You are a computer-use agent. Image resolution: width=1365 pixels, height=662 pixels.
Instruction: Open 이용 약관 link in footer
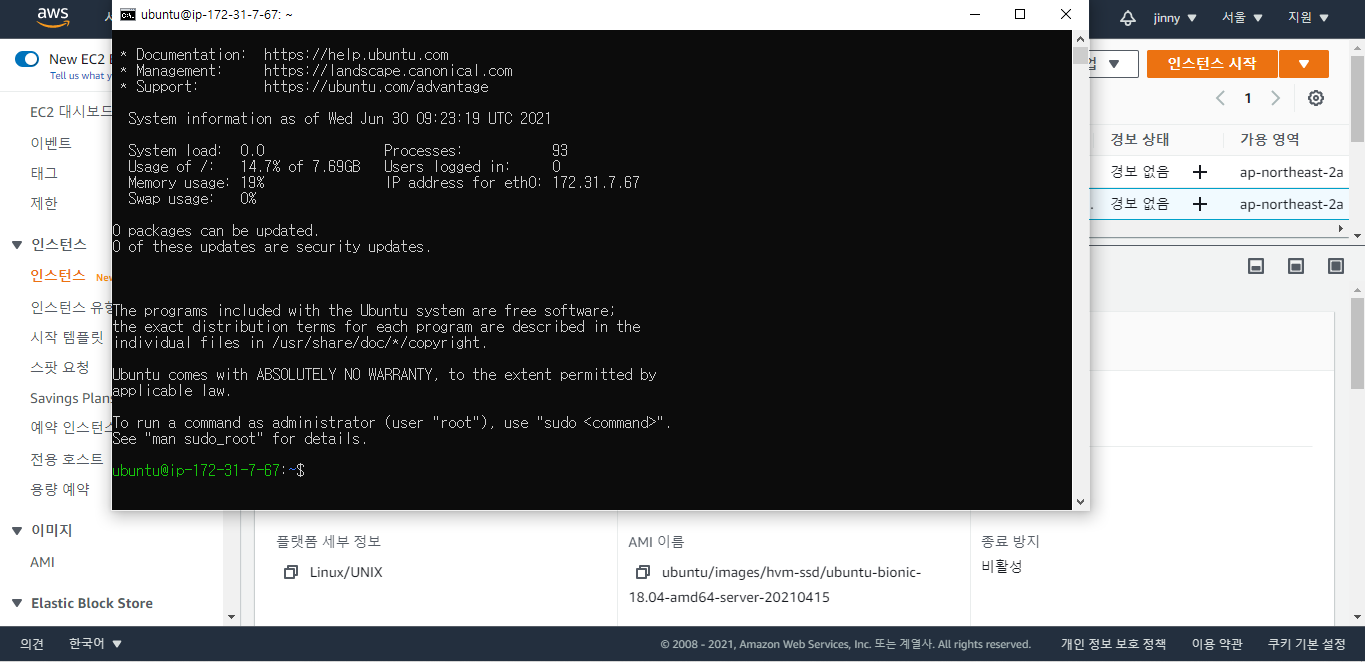pyautogui.click(x=1216, y=644)
